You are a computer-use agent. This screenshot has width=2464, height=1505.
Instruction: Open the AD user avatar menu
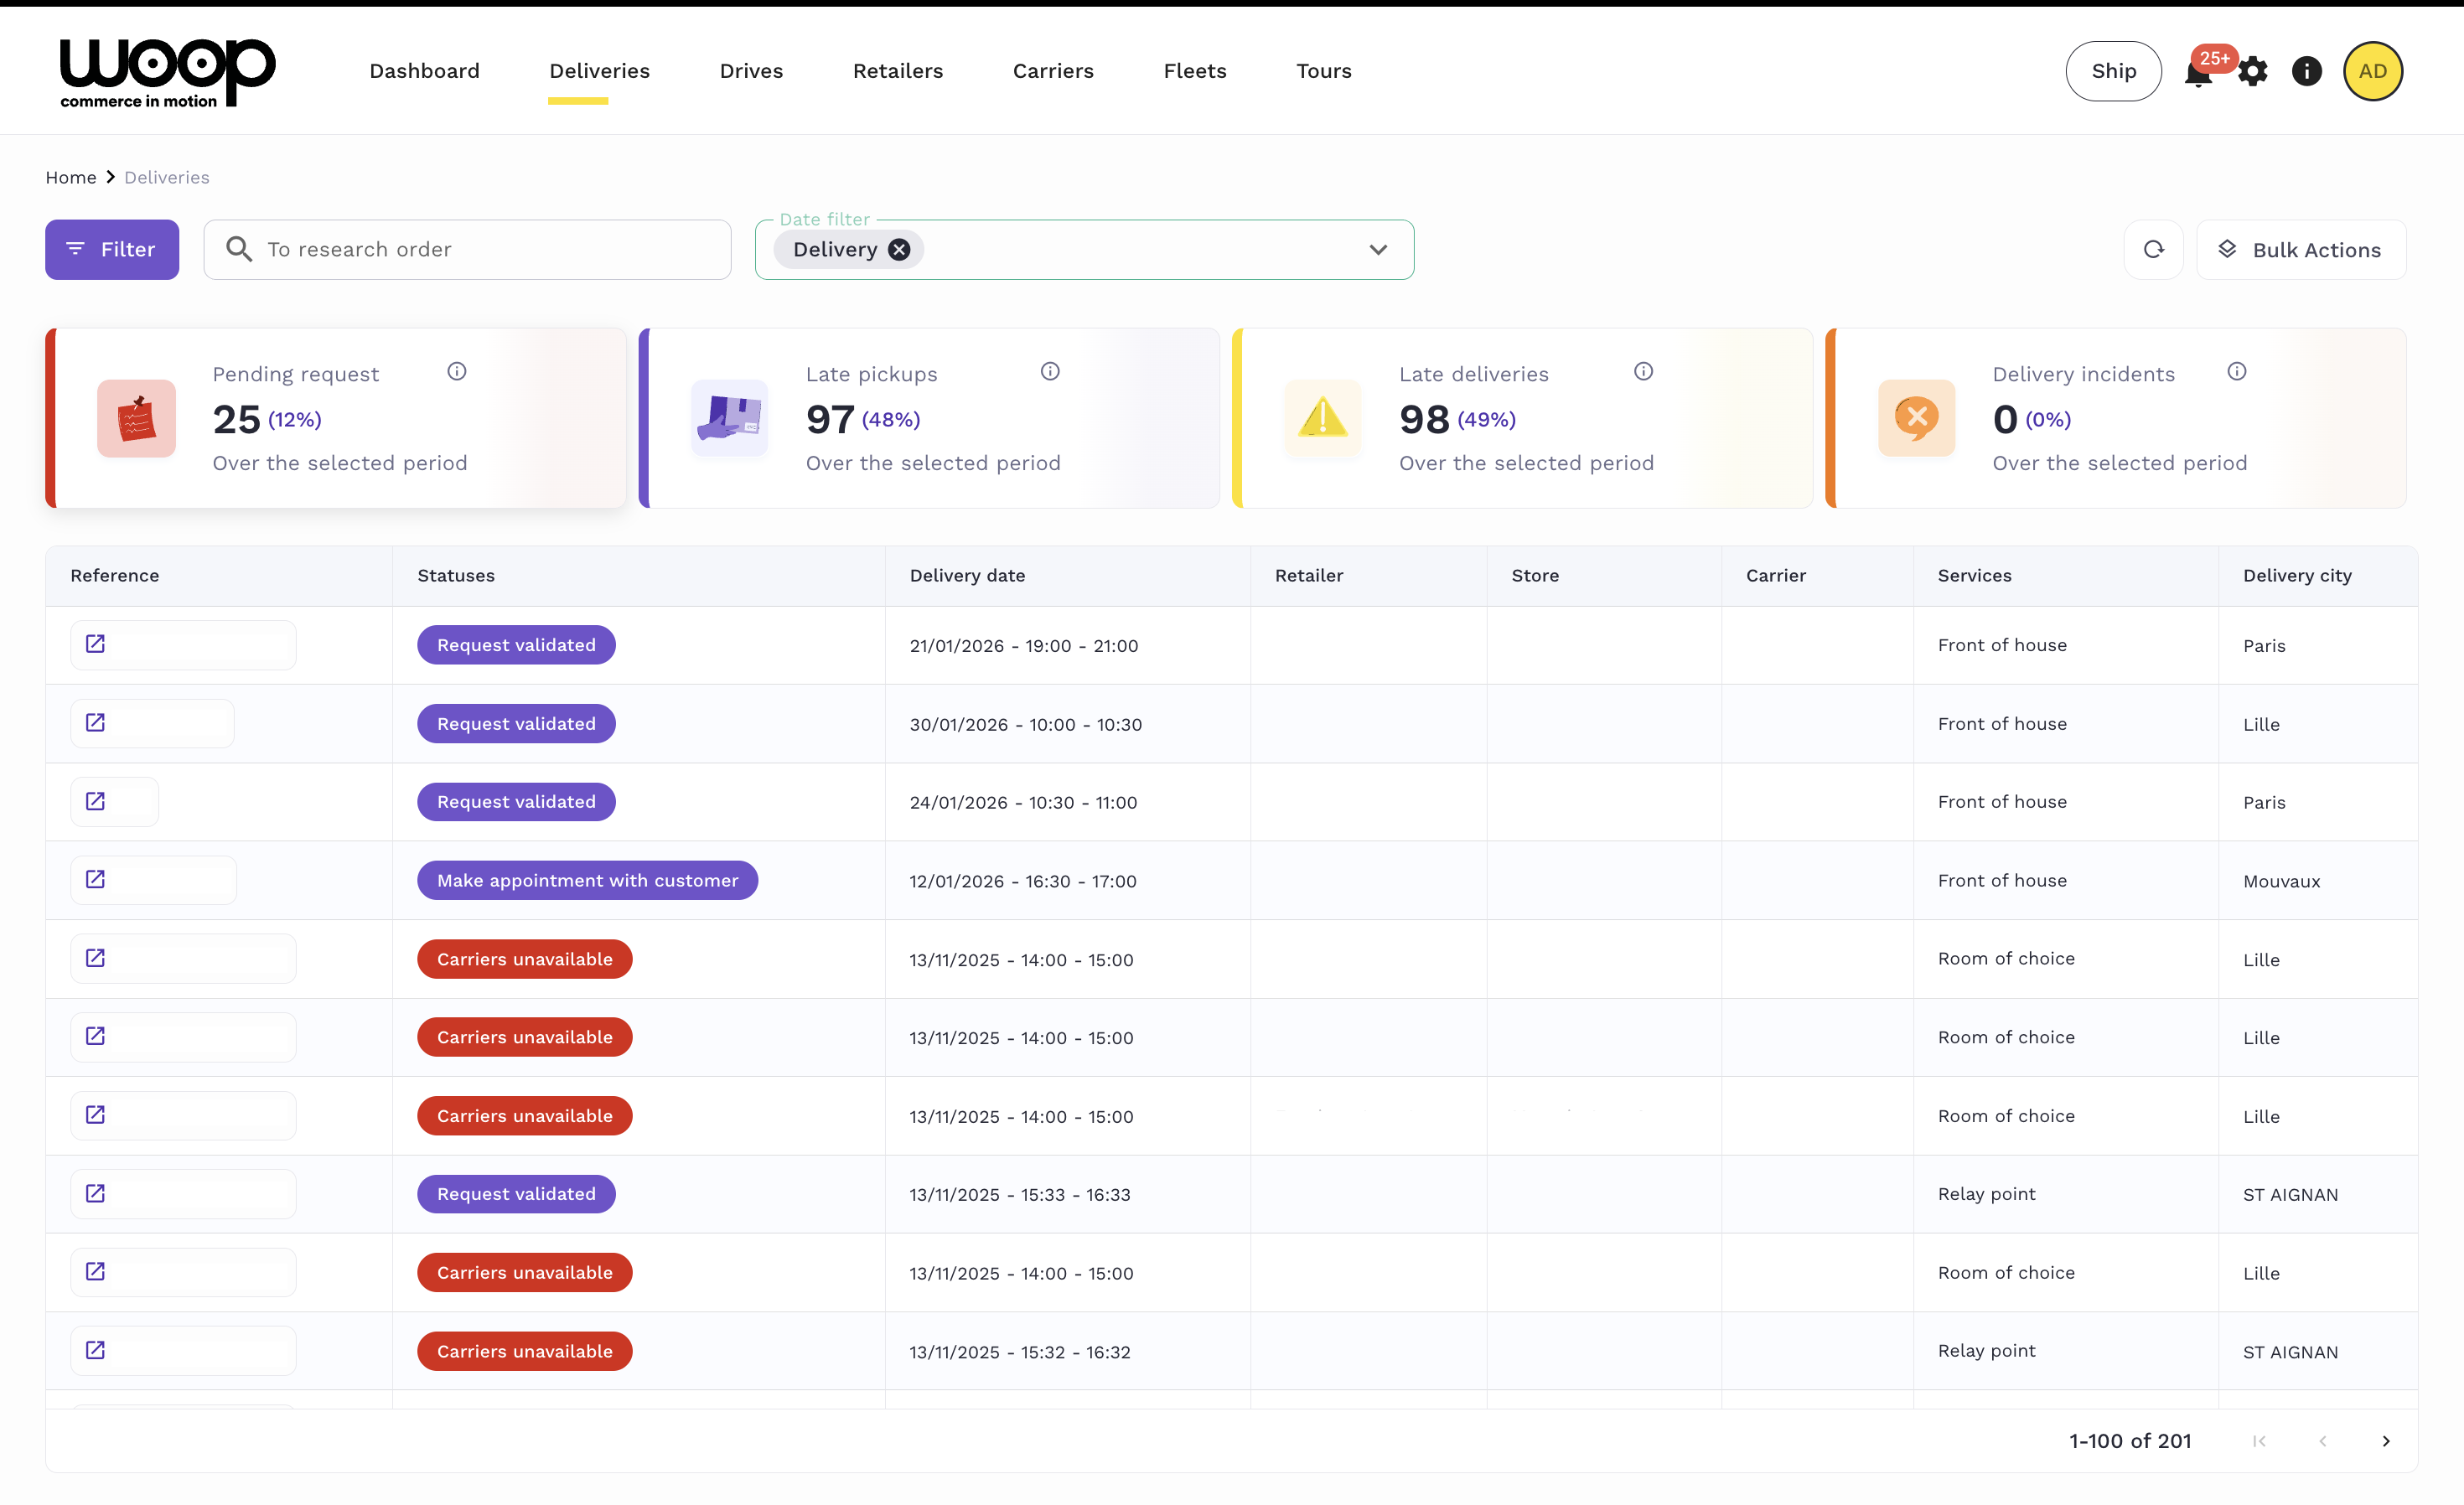[2372, 72]
